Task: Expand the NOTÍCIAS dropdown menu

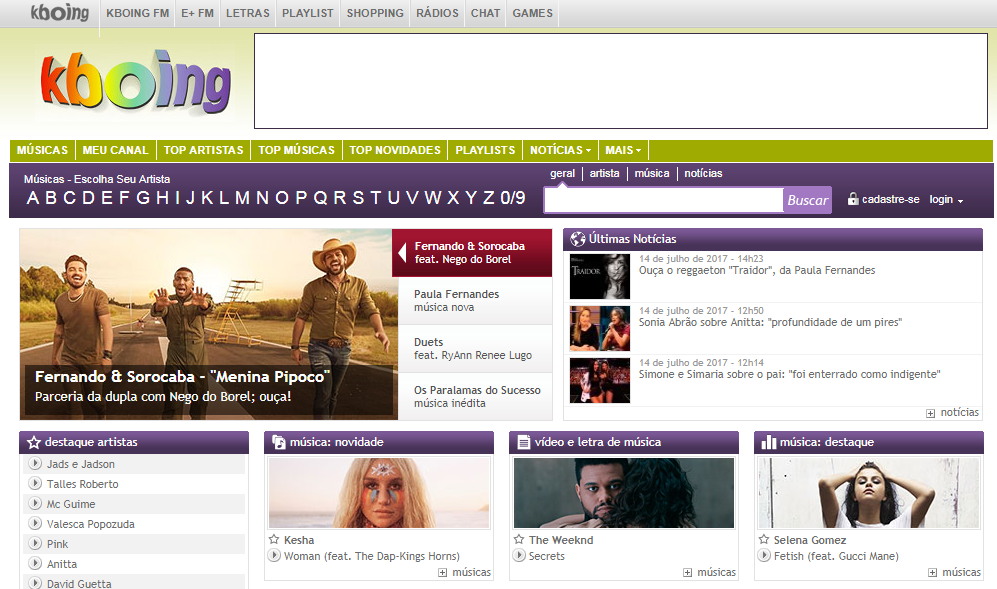Action: click(x=560, y=150)
